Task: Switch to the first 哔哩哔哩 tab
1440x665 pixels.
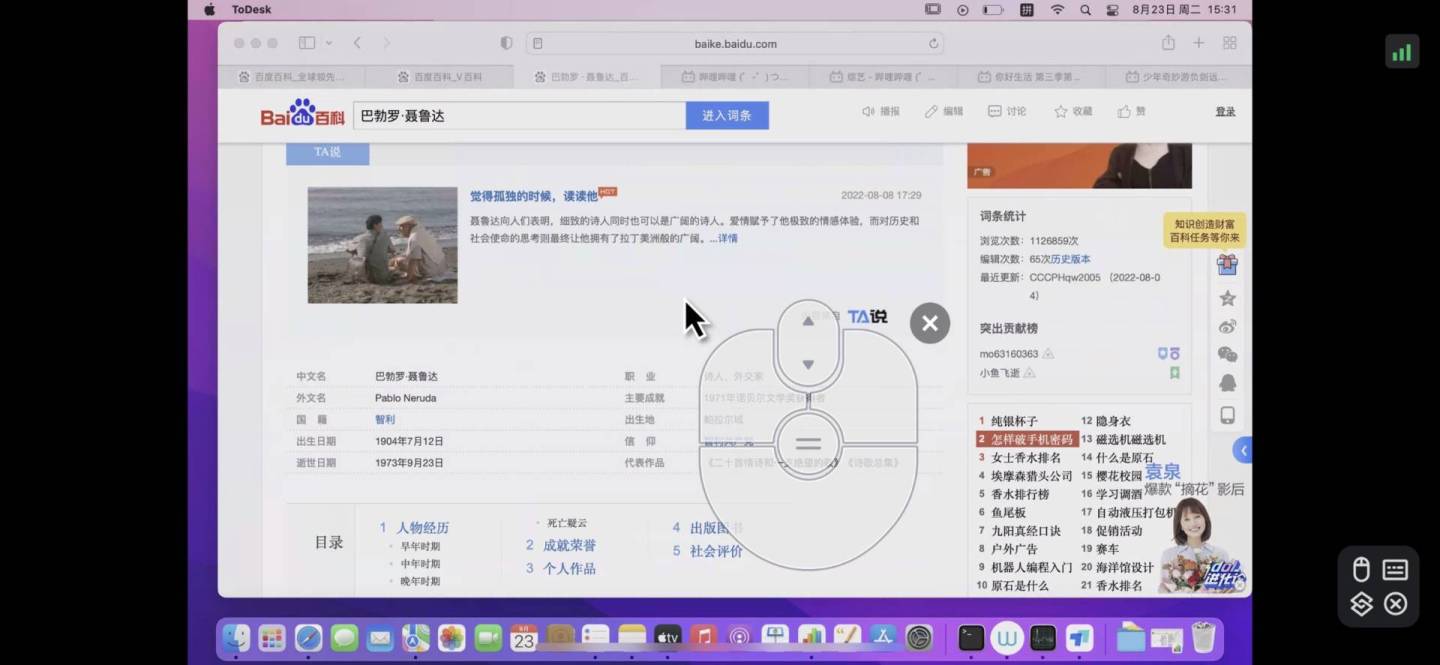Action: (x=735, y=76)
